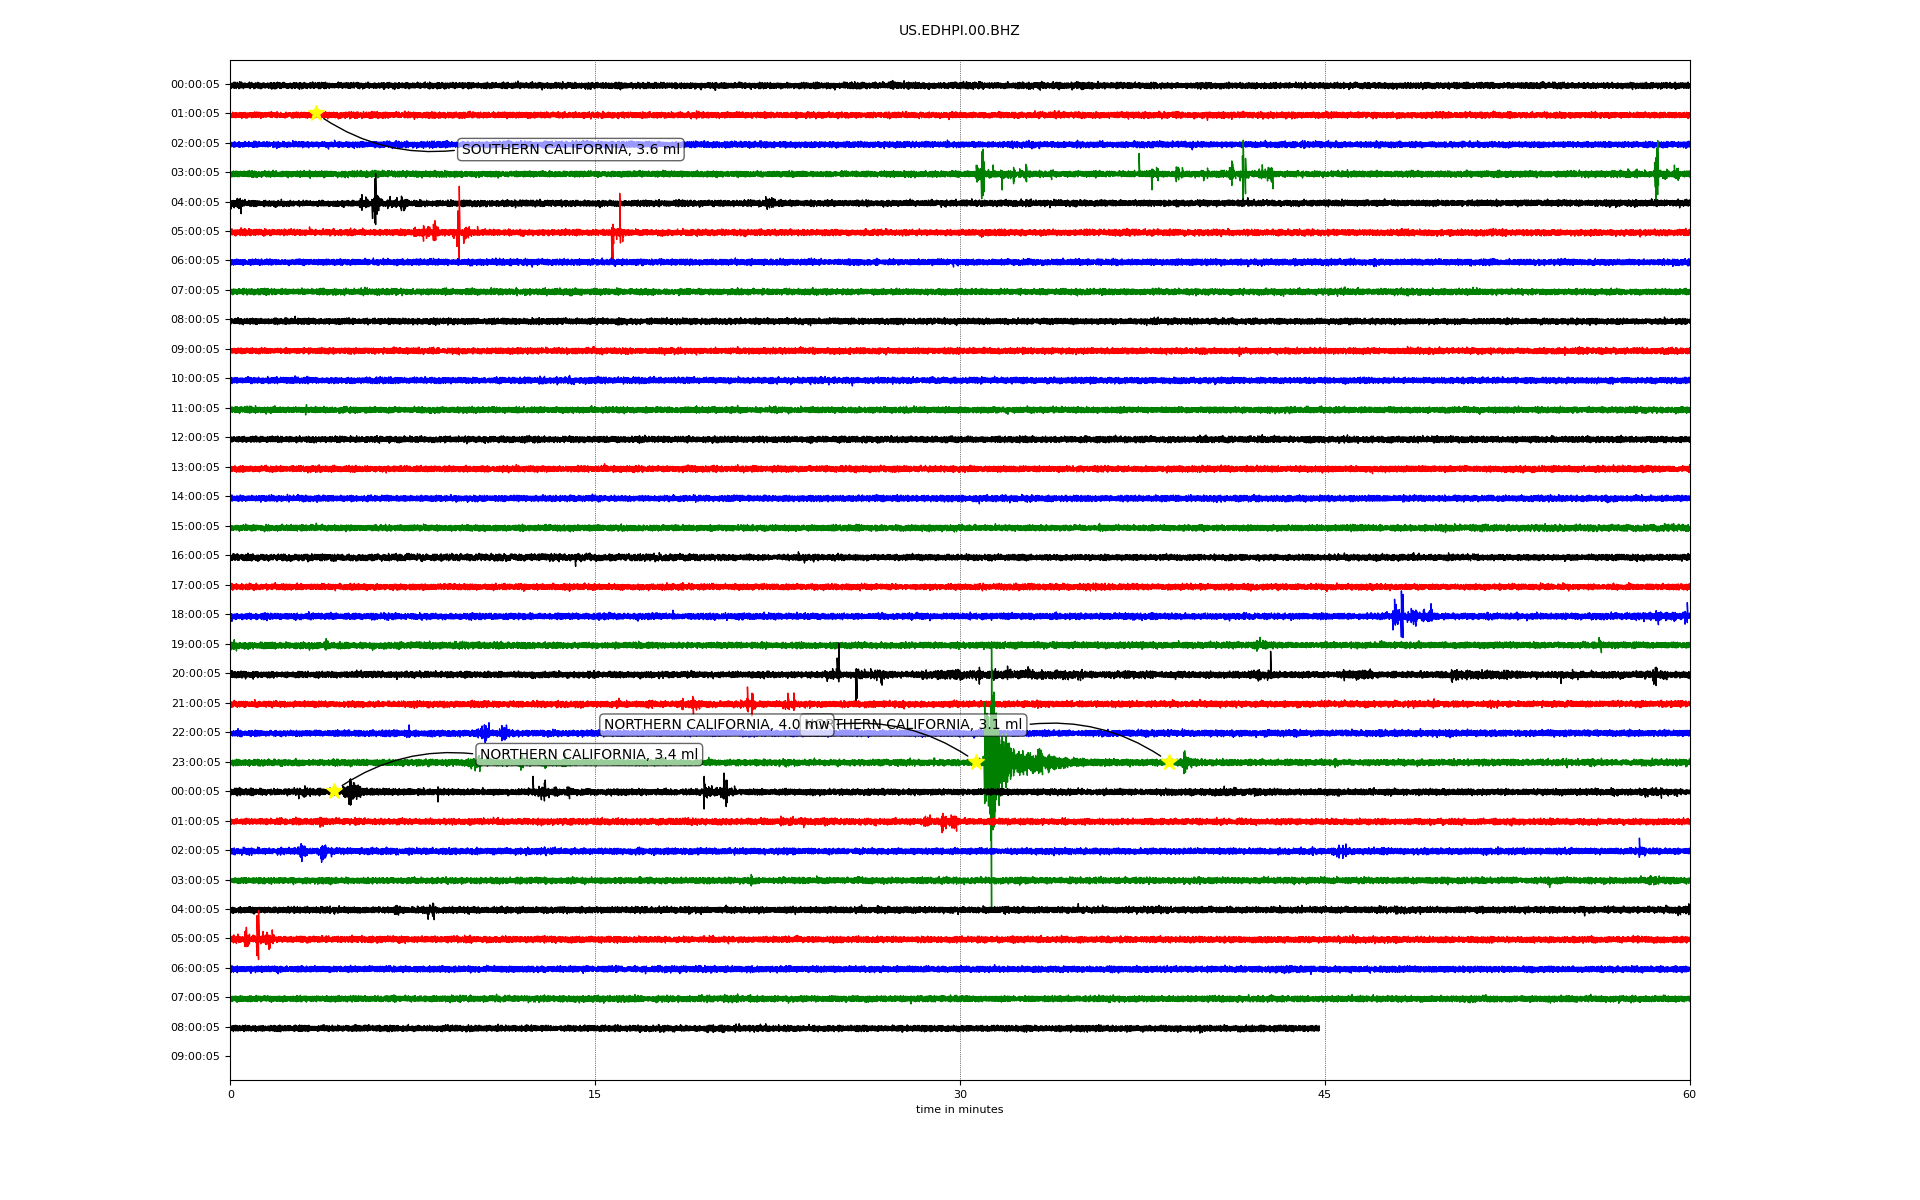Image resolution: width=1920 pixels, height=1200 pixels.
Task: Click the SOUTHERN CALIFORNIA, 3.6 ml label
Action: point(570,150)
